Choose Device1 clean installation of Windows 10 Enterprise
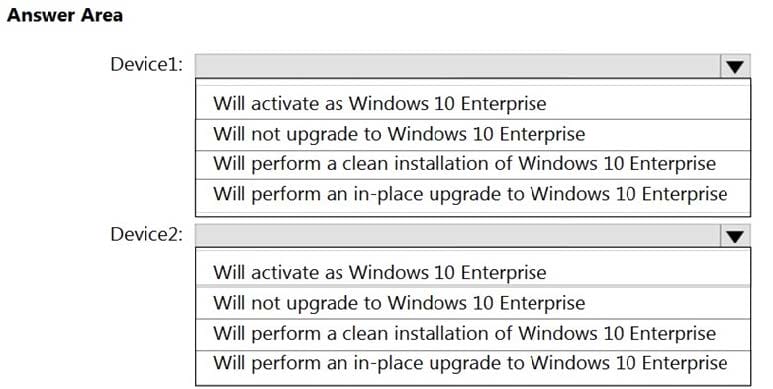 pos(473,165)
